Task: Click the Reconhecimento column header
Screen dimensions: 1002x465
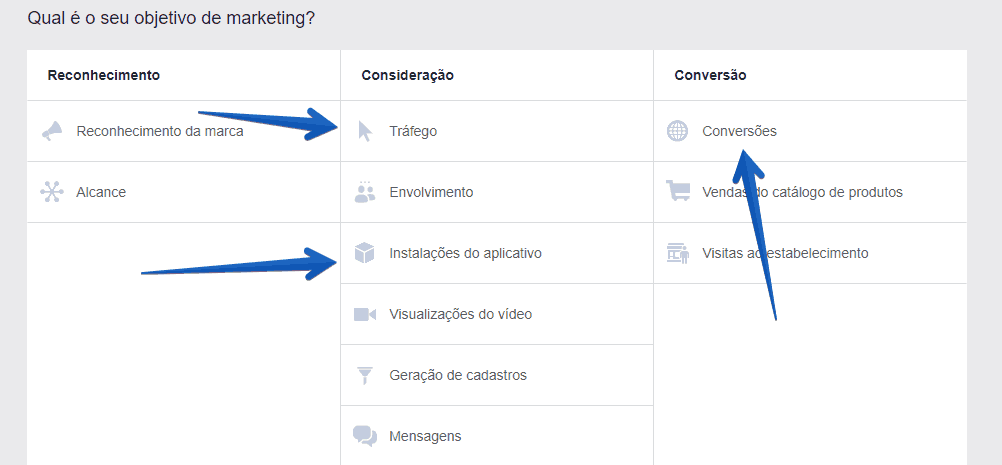Action: [x=104, y=75]
